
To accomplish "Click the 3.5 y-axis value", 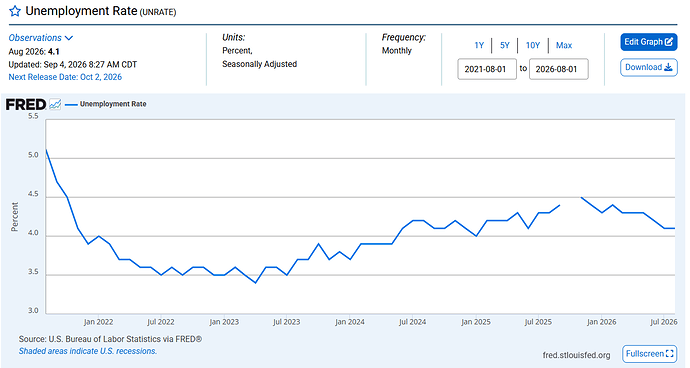I will pos(33,272).
